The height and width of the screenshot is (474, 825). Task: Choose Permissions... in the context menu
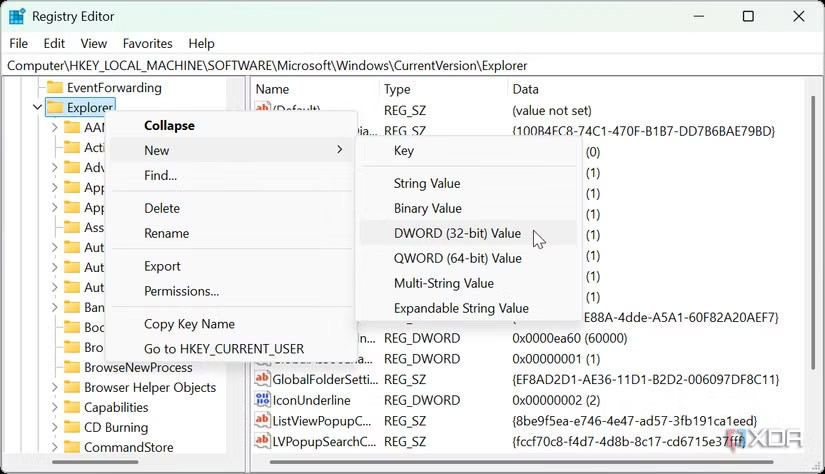(x=181, y=291)
